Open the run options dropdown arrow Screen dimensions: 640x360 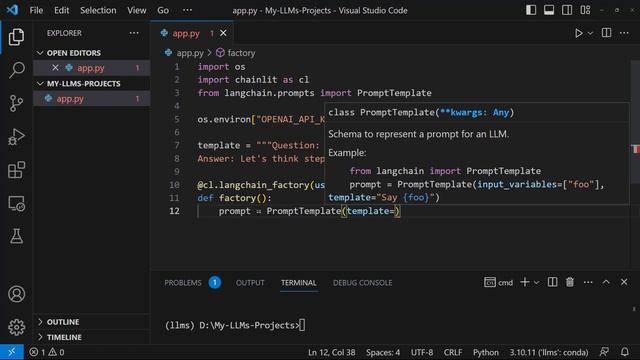[590, 33]
